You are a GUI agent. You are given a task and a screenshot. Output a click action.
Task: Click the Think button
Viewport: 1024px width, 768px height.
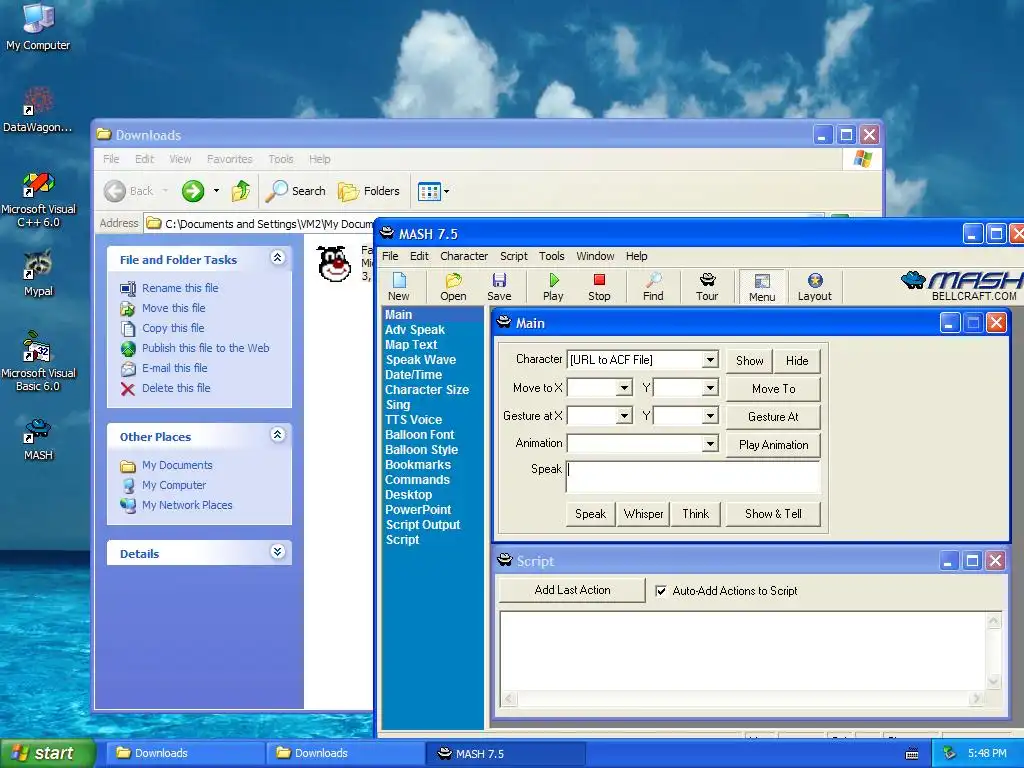point(696,514)
